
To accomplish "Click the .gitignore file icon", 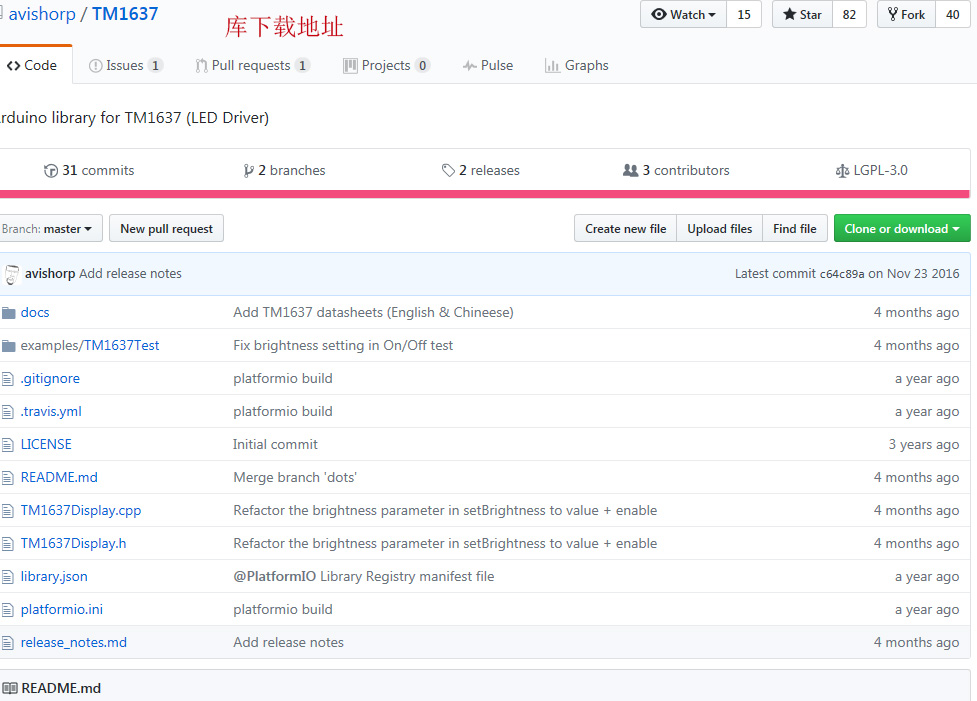I will coord(7,379).
